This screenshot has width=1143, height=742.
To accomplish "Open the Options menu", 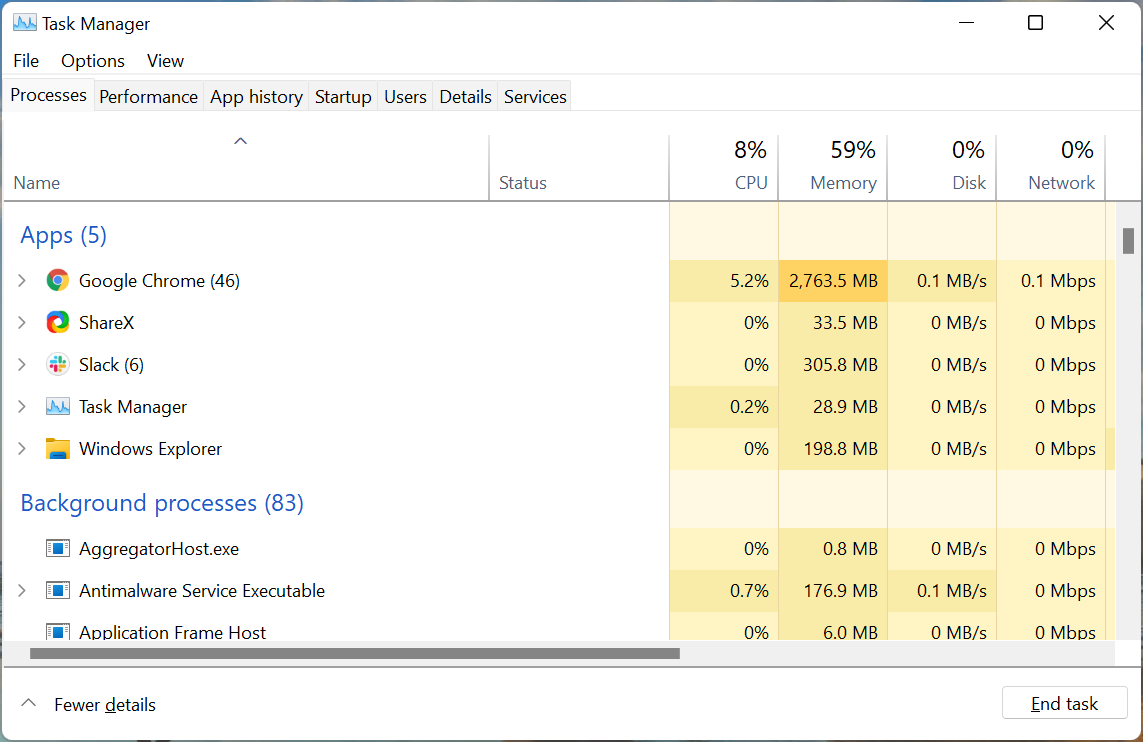I will 92,61.
